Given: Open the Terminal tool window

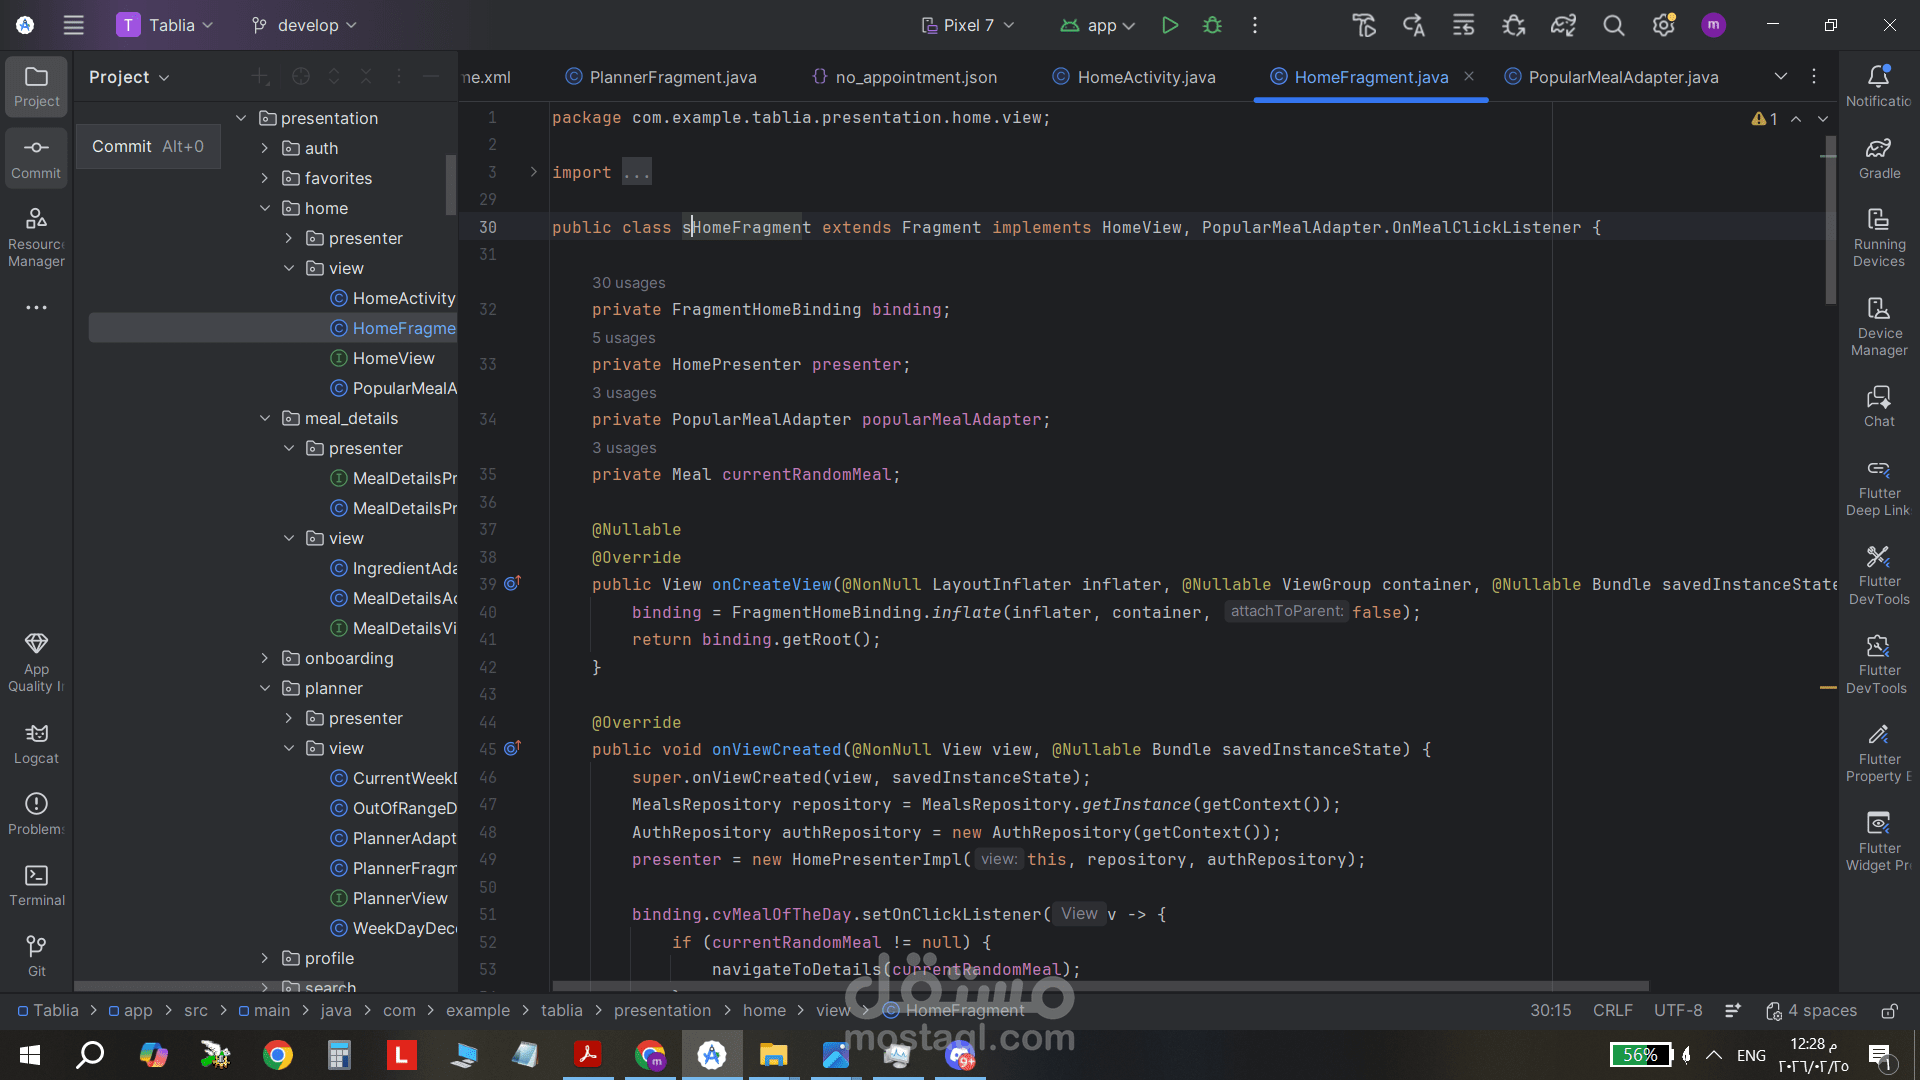Looking at the screenshot, I should point(36,886).
